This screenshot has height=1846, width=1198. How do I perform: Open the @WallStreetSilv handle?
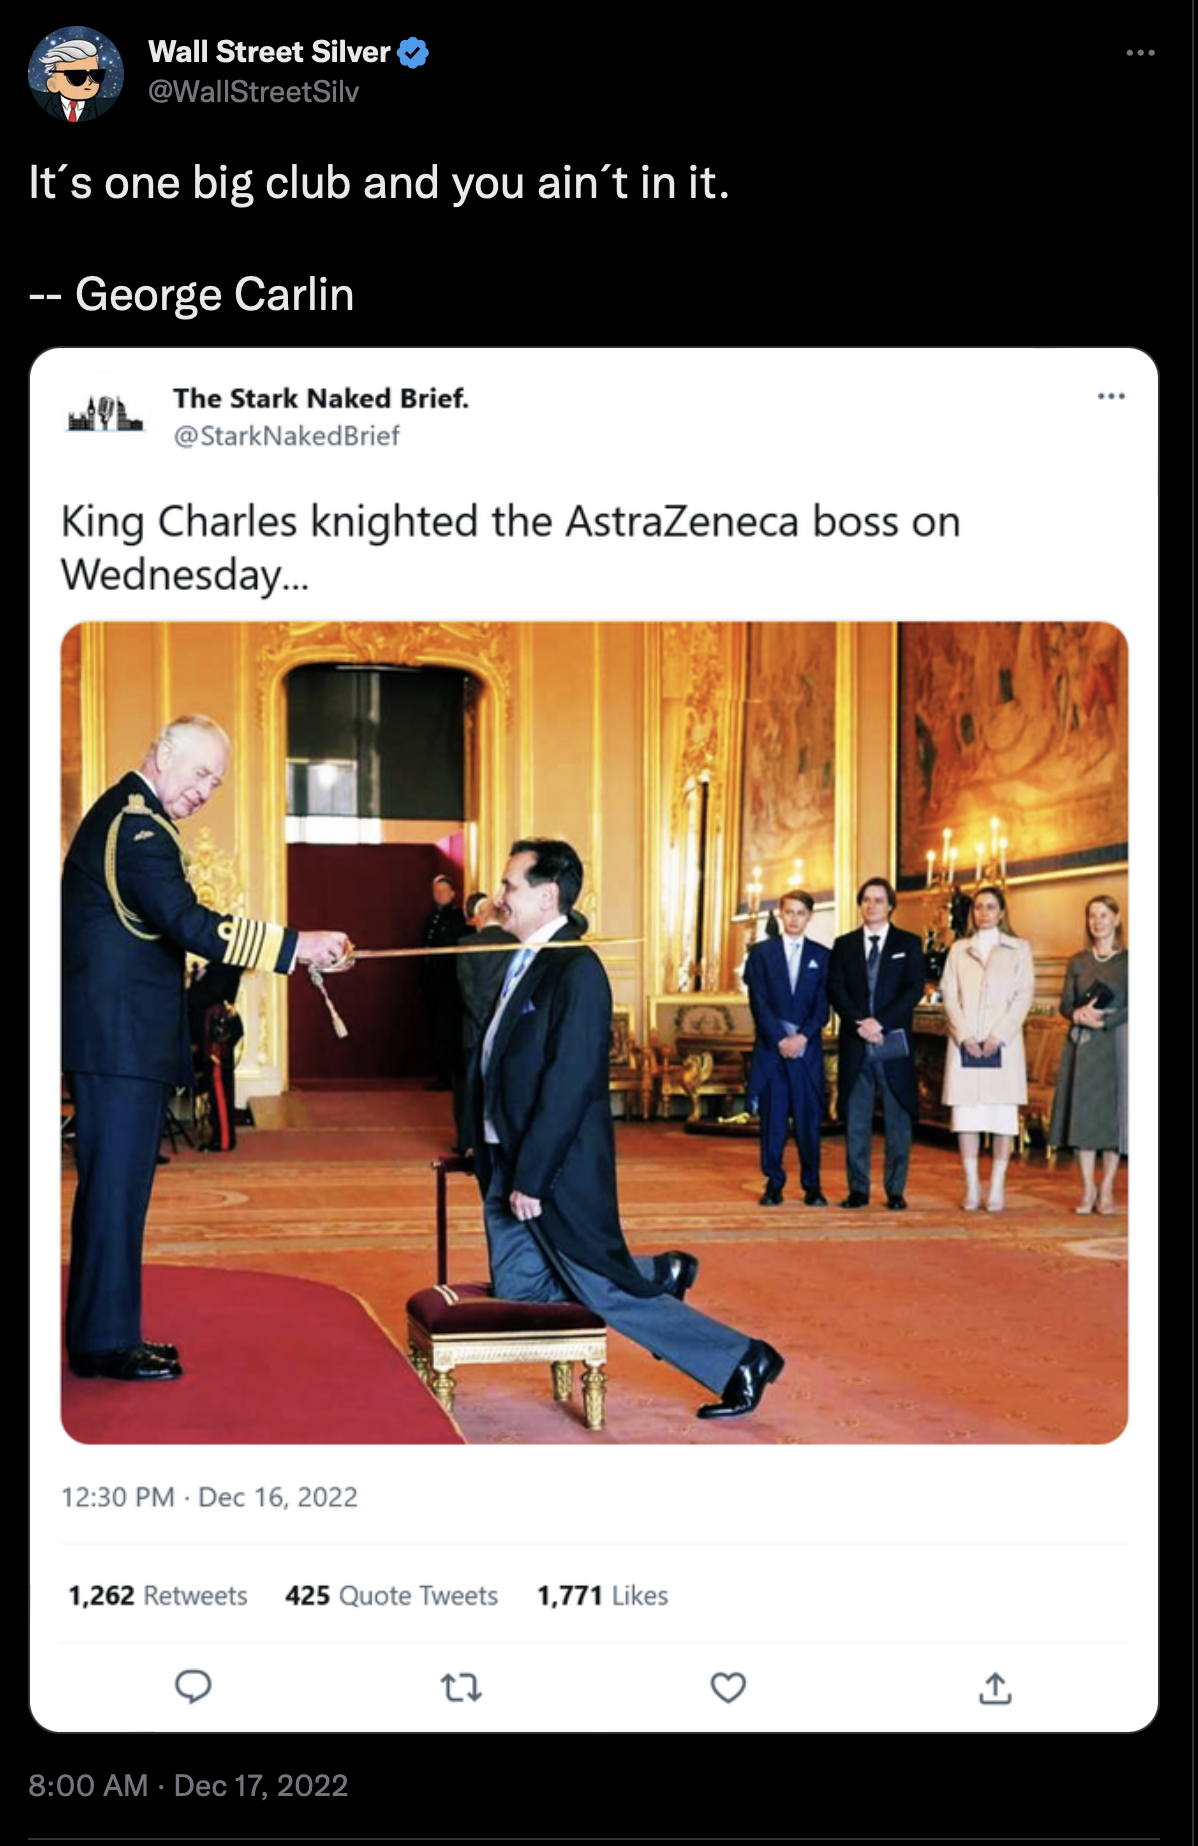tap(253, 92)
